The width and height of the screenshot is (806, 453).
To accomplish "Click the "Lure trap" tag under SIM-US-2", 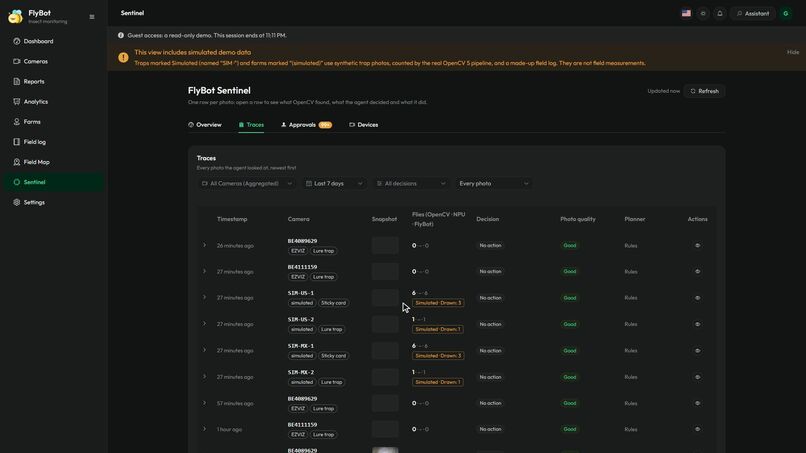I will (332, 329).
